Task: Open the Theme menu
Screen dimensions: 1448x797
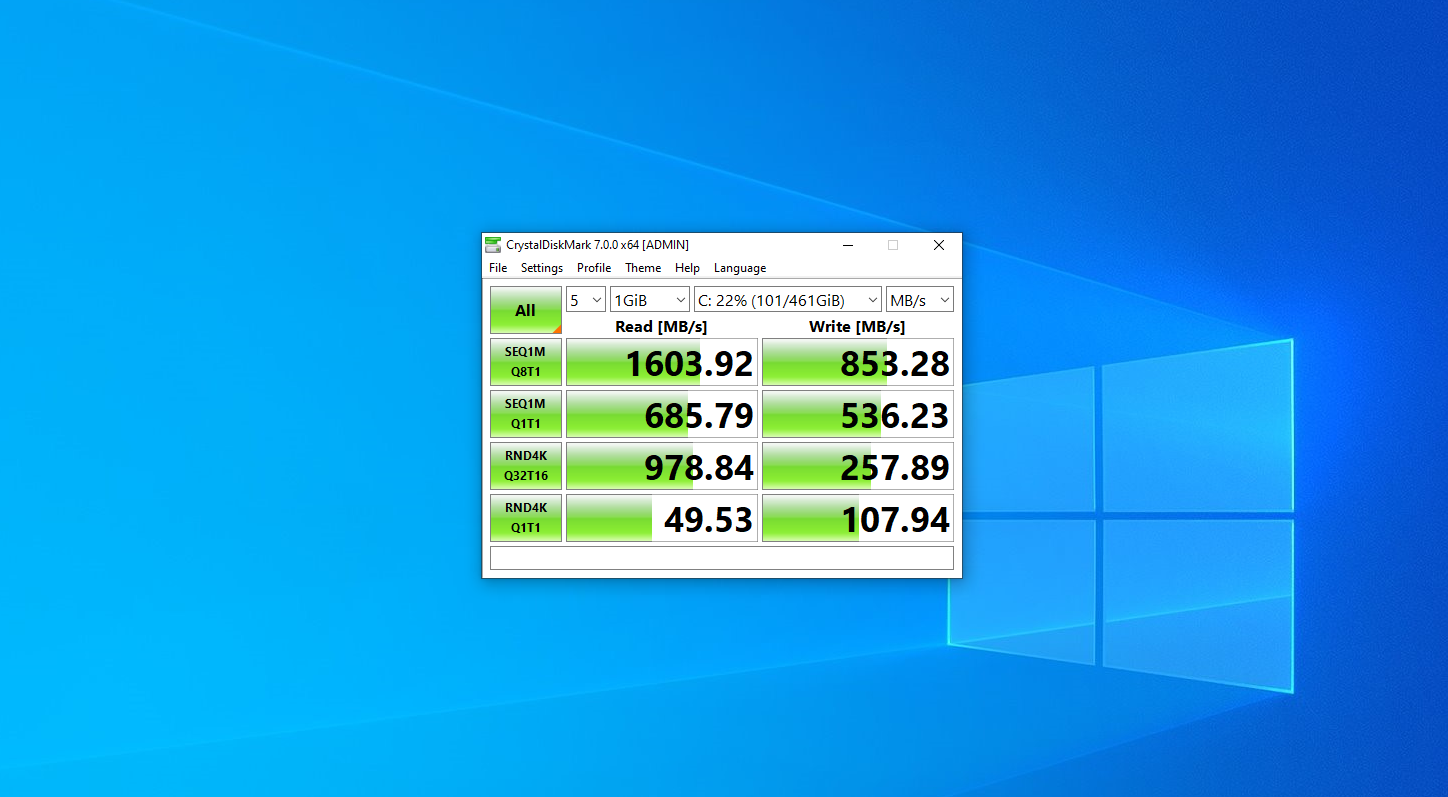Action: tap(643, 268)
